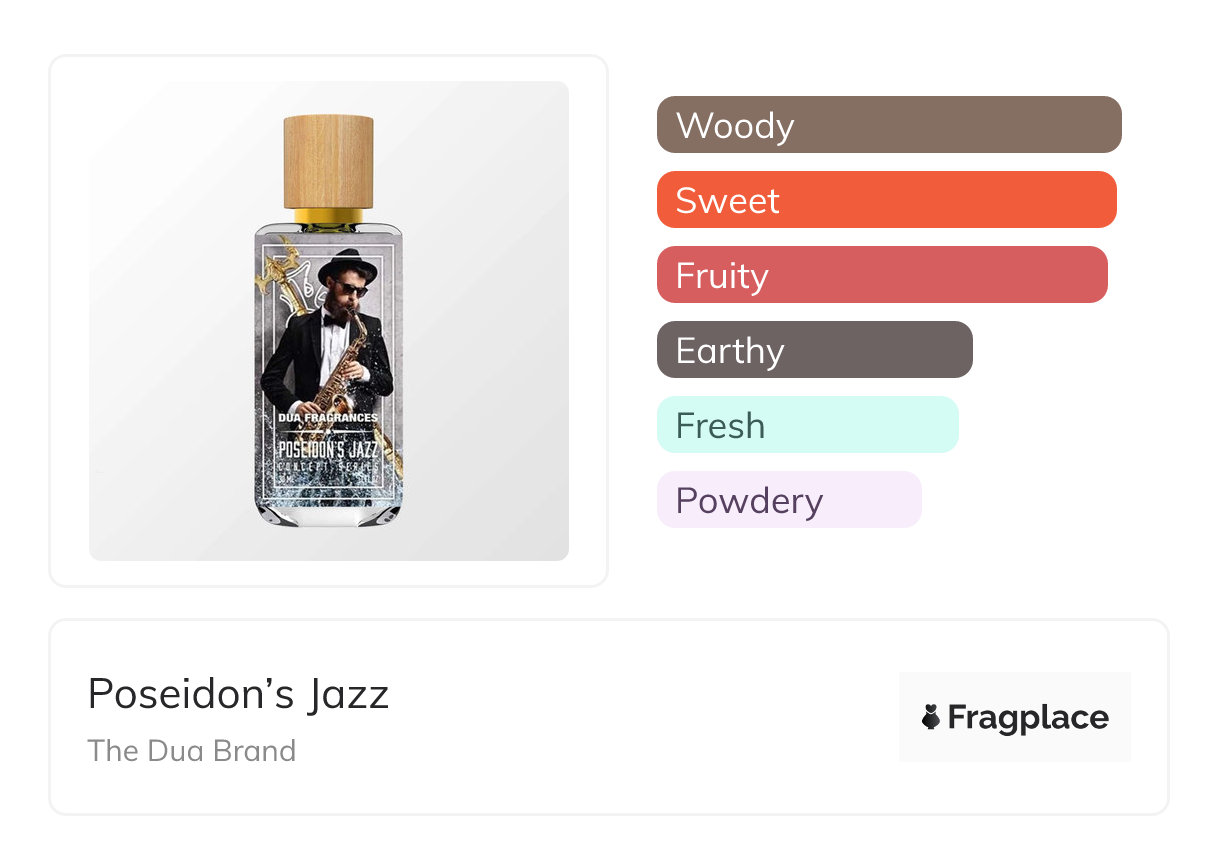
Task: Click the wooden cap of the bottle
Action: [328, 160]
